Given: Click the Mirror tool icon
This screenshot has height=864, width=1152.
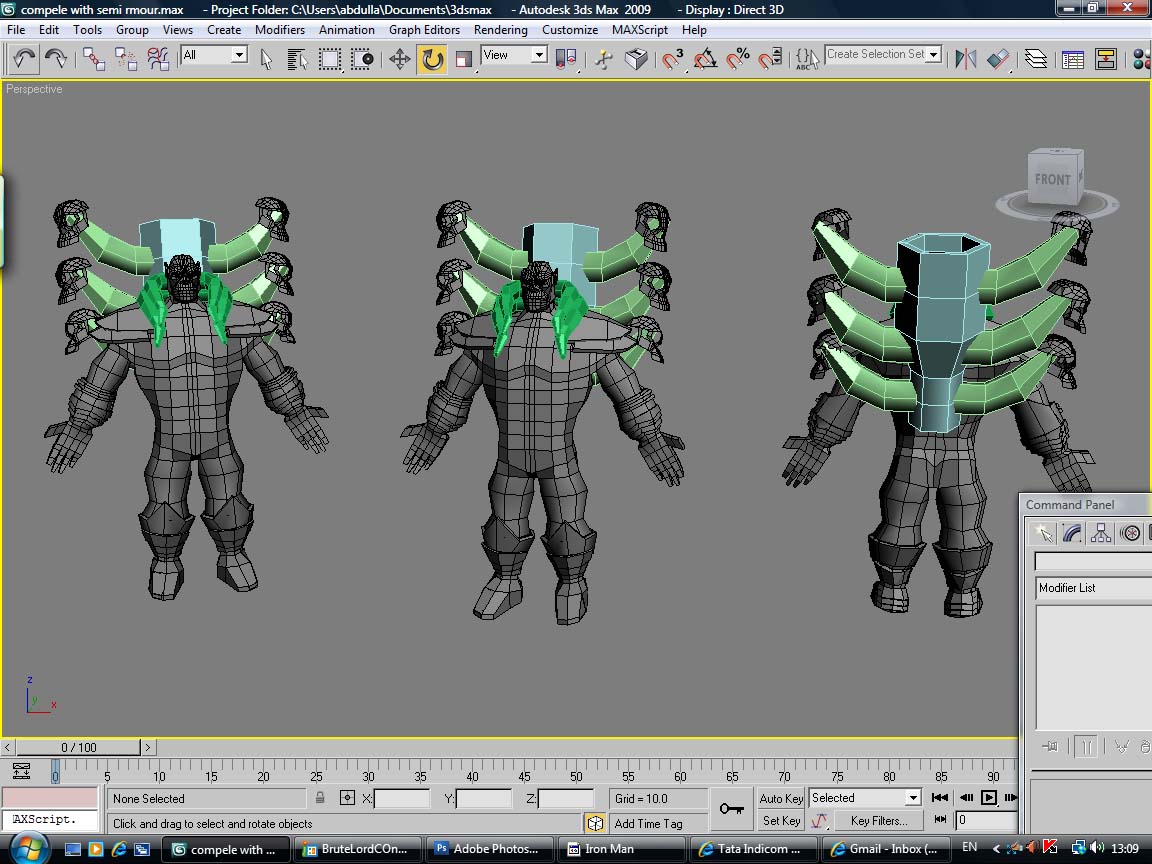Looking at the screenshot, I should [965, 58].
